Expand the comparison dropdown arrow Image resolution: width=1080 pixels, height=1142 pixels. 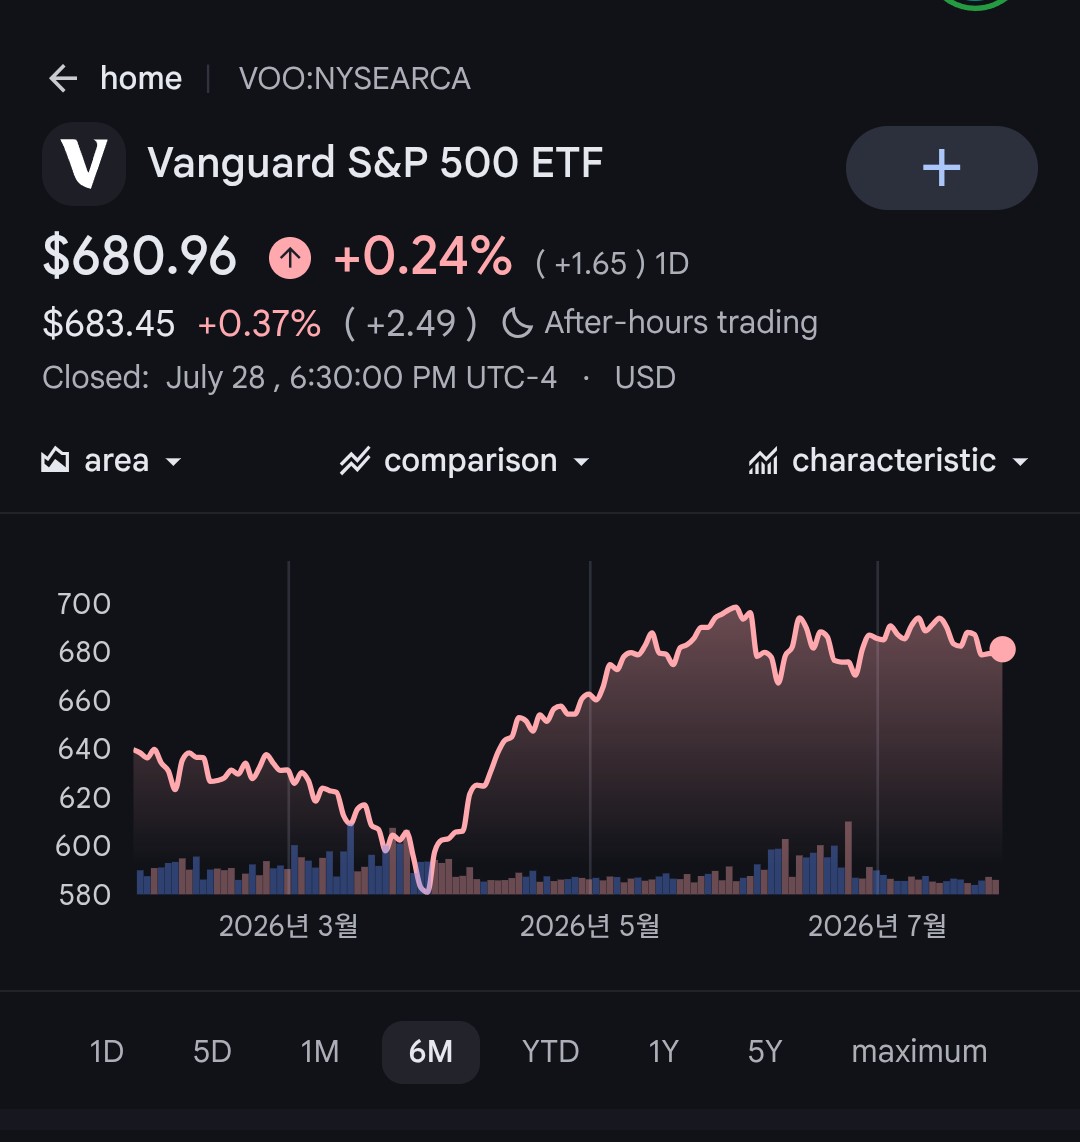[581, 462]
